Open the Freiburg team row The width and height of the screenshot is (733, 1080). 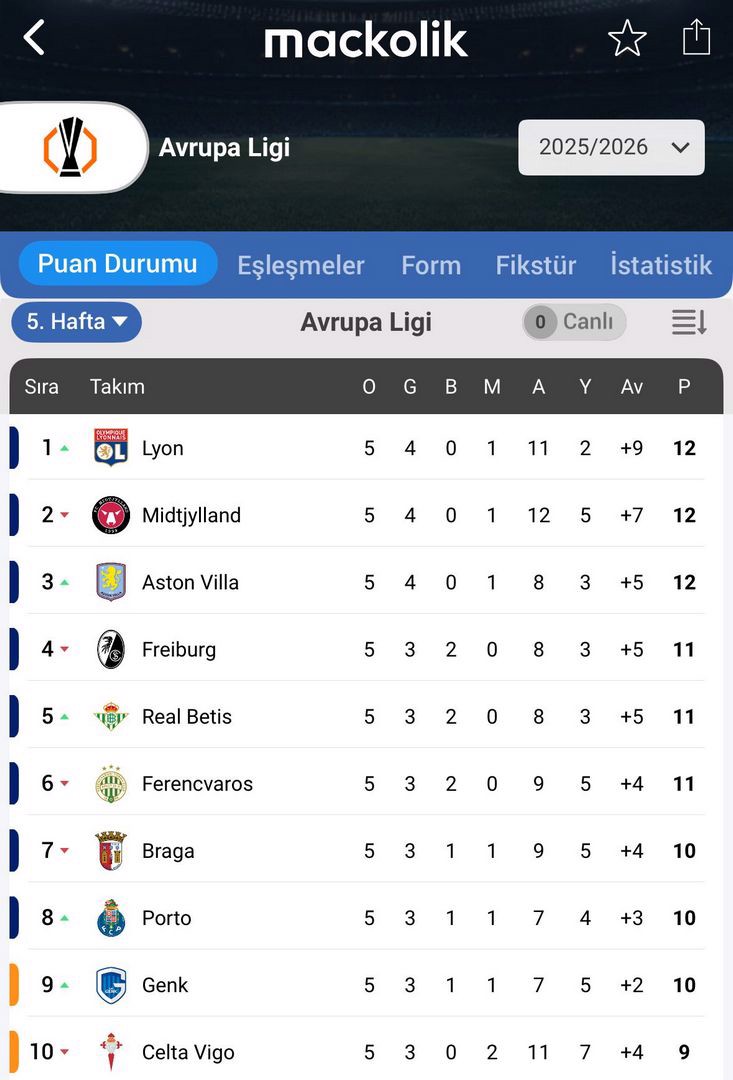[x=179, y=649]
